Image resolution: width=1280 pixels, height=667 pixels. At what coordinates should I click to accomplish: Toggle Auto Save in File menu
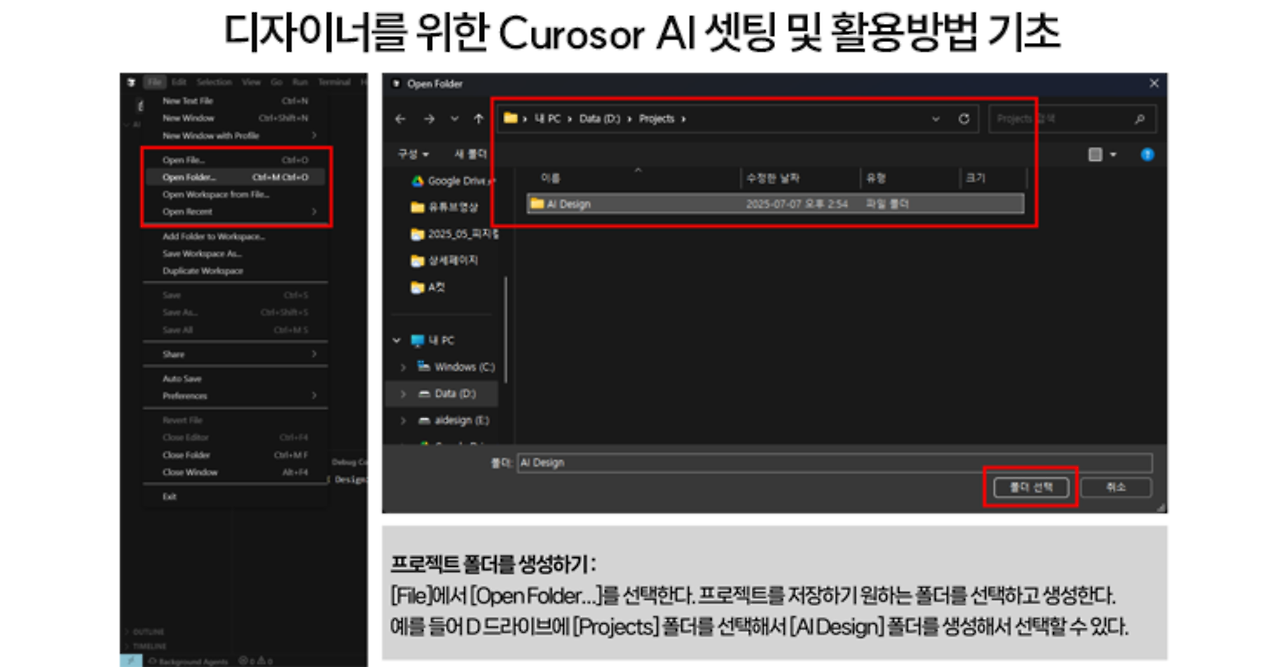pos(235,379)
